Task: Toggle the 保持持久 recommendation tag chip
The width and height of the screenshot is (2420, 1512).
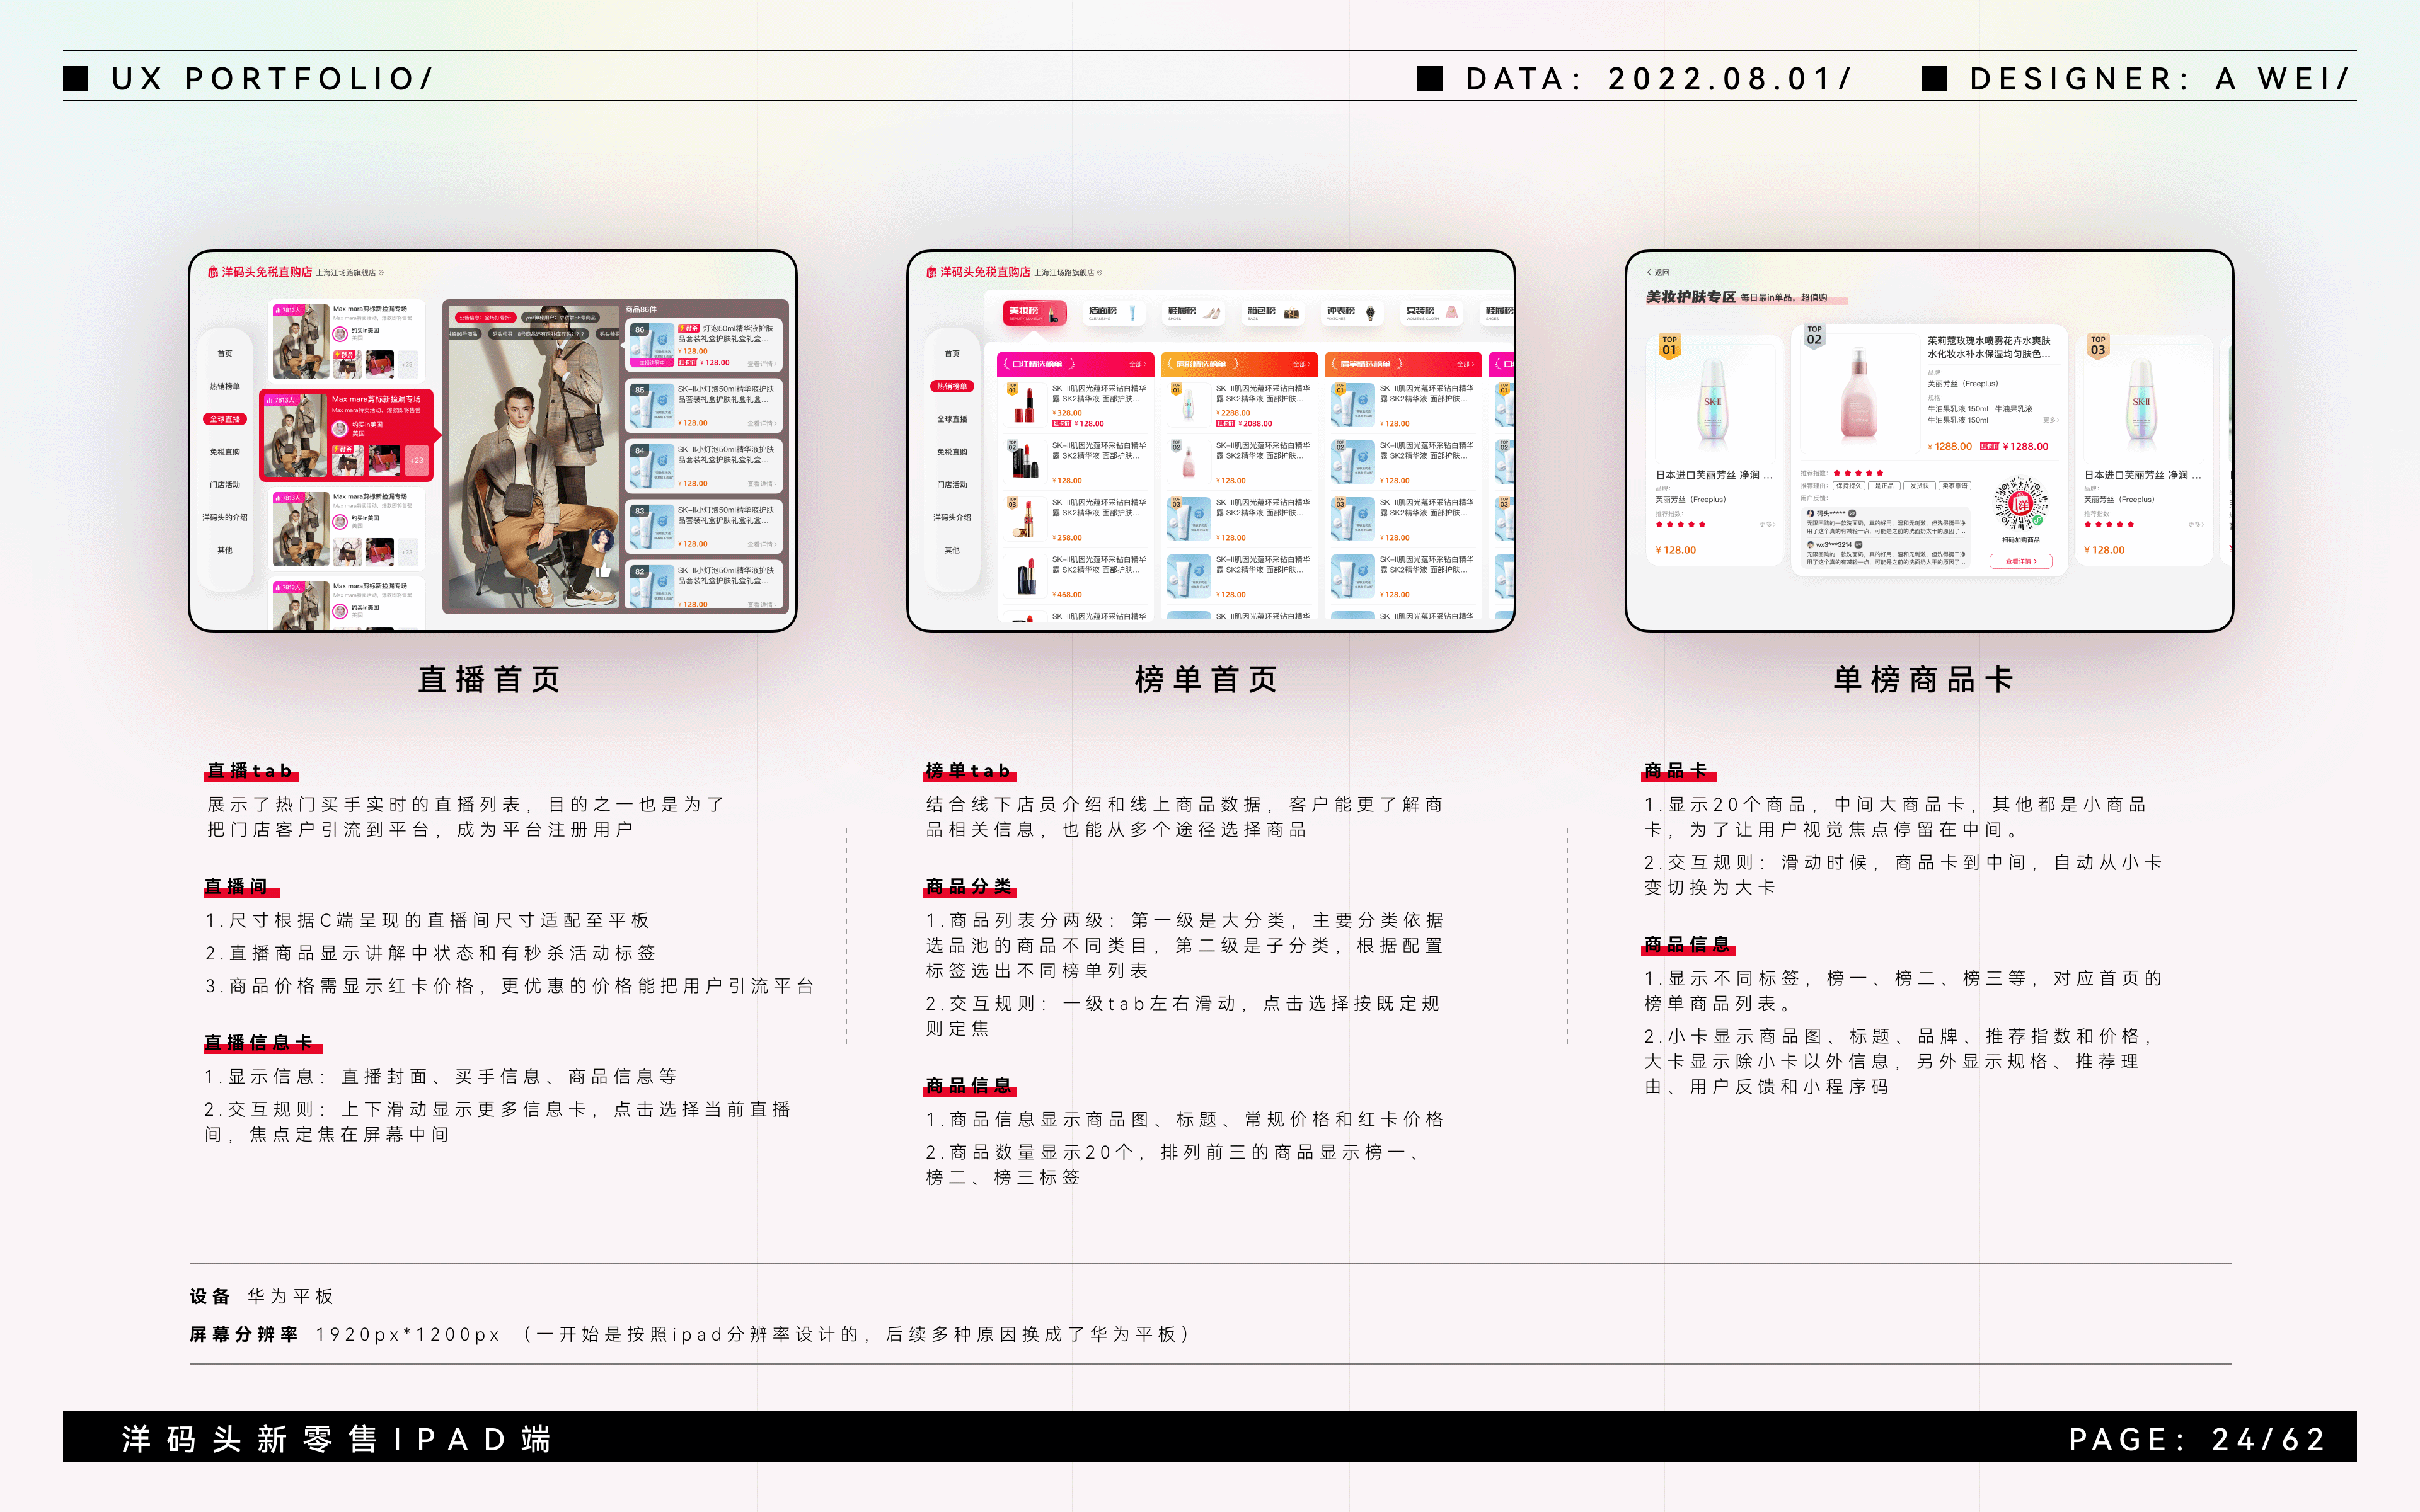Action: (1849, 486)
